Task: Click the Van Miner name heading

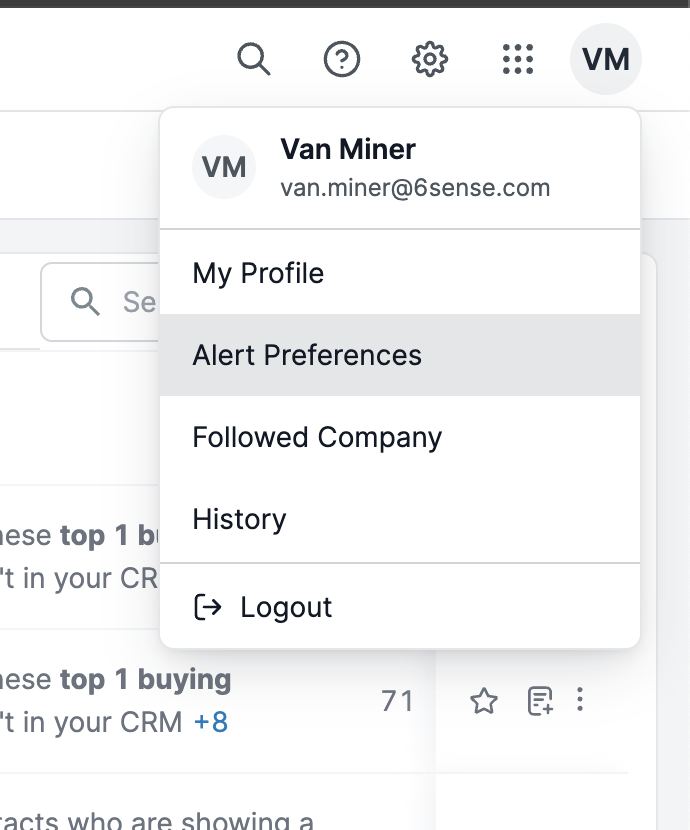Action: coord(348,149)
